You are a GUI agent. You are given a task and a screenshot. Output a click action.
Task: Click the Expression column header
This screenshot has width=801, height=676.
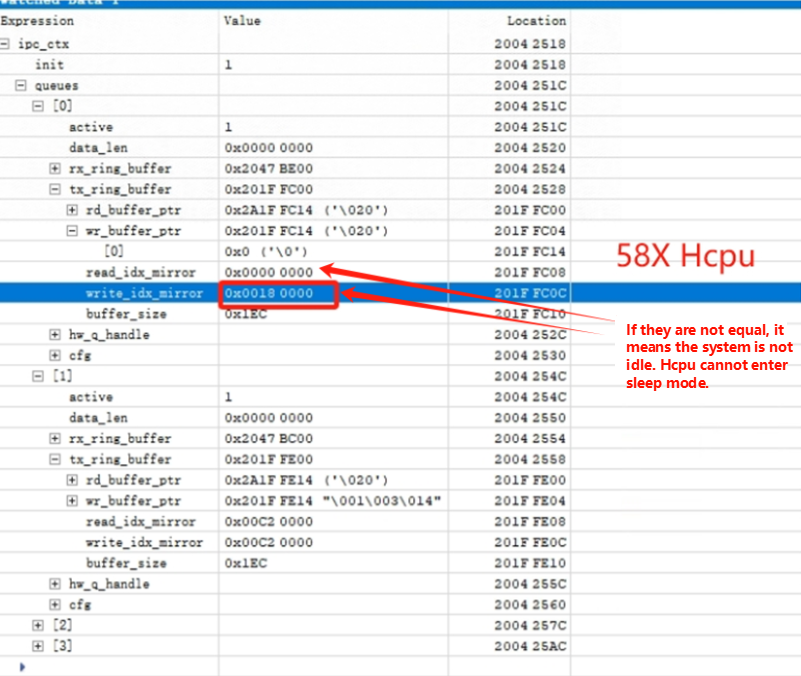tap(38, 20)
